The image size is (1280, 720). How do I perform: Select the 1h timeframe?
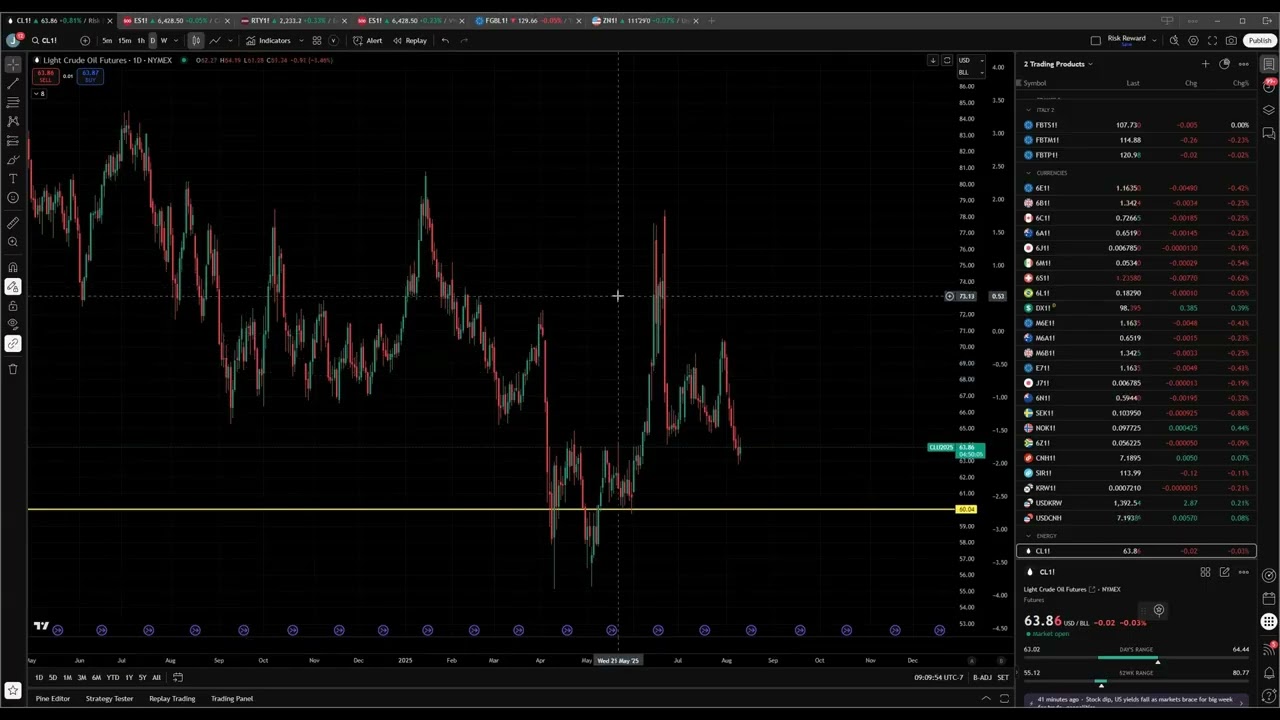141,41
